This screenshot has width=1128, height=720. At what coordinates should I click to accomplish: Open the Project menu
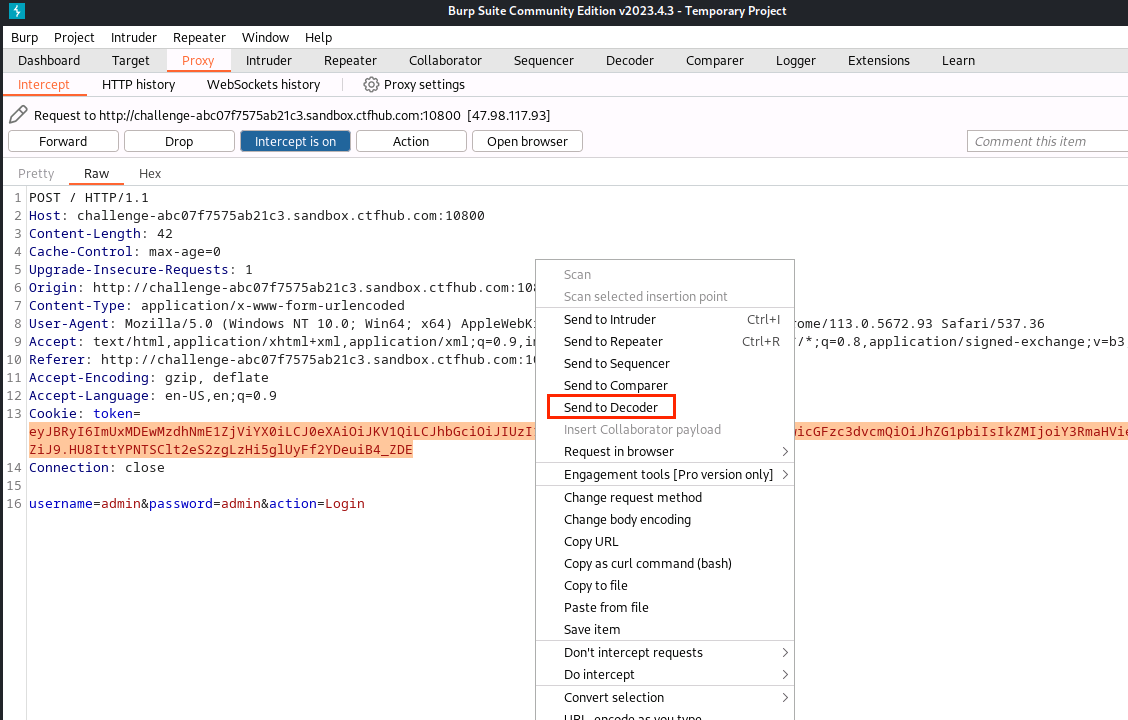pyautogui.click(x=74, y=37)
